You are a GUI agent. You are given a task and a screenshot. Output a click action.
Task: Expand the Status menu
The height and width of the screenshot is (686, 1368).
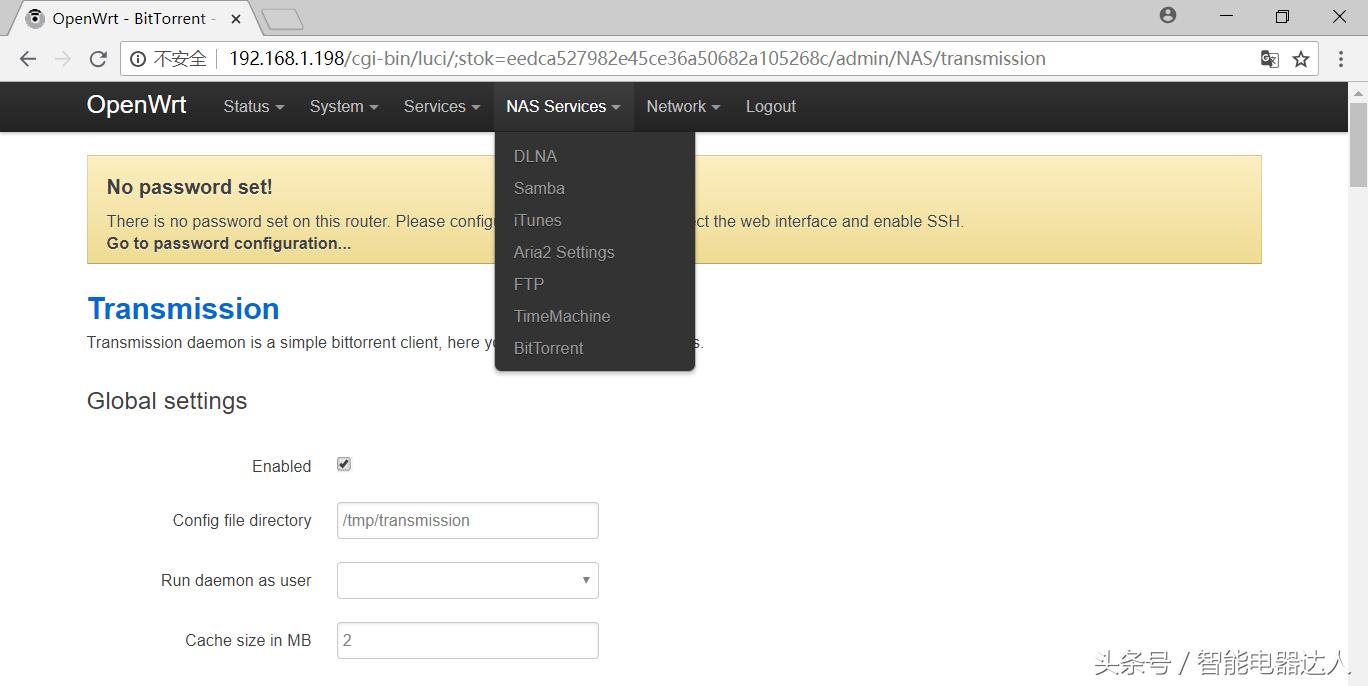[x=253, y=106]
